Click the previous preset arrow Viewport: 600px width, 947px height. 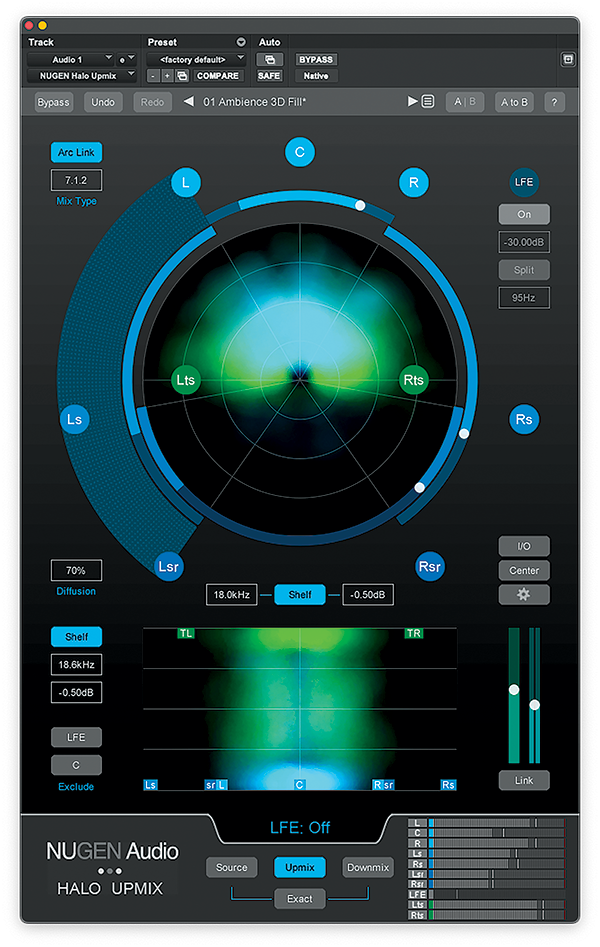pos(188,102)
